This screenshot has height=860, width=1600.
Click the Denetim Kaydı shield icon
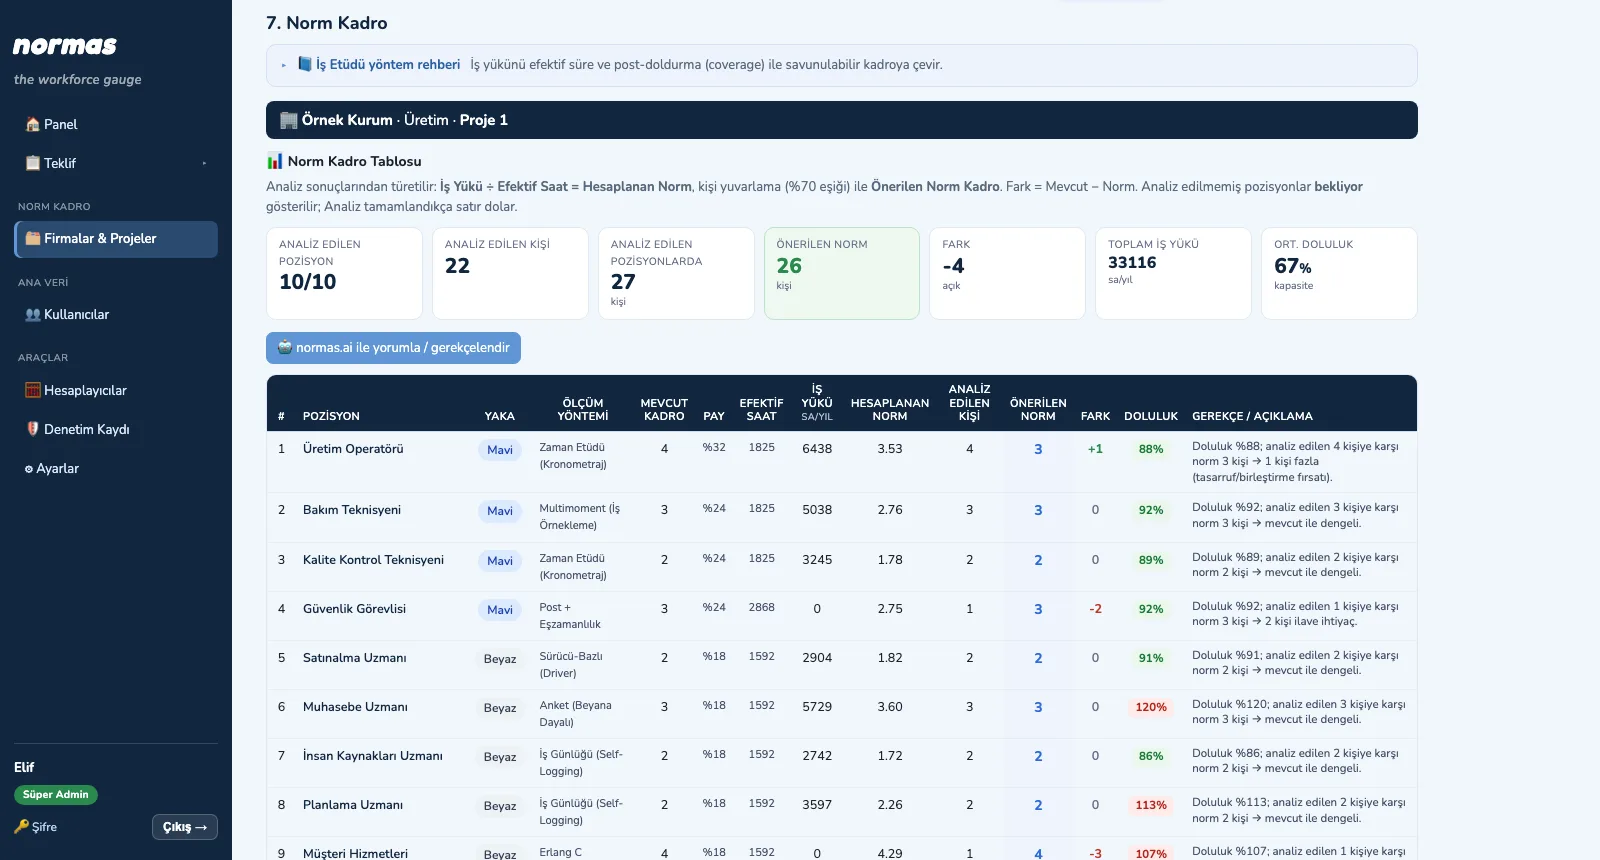[x=33, y=429]
